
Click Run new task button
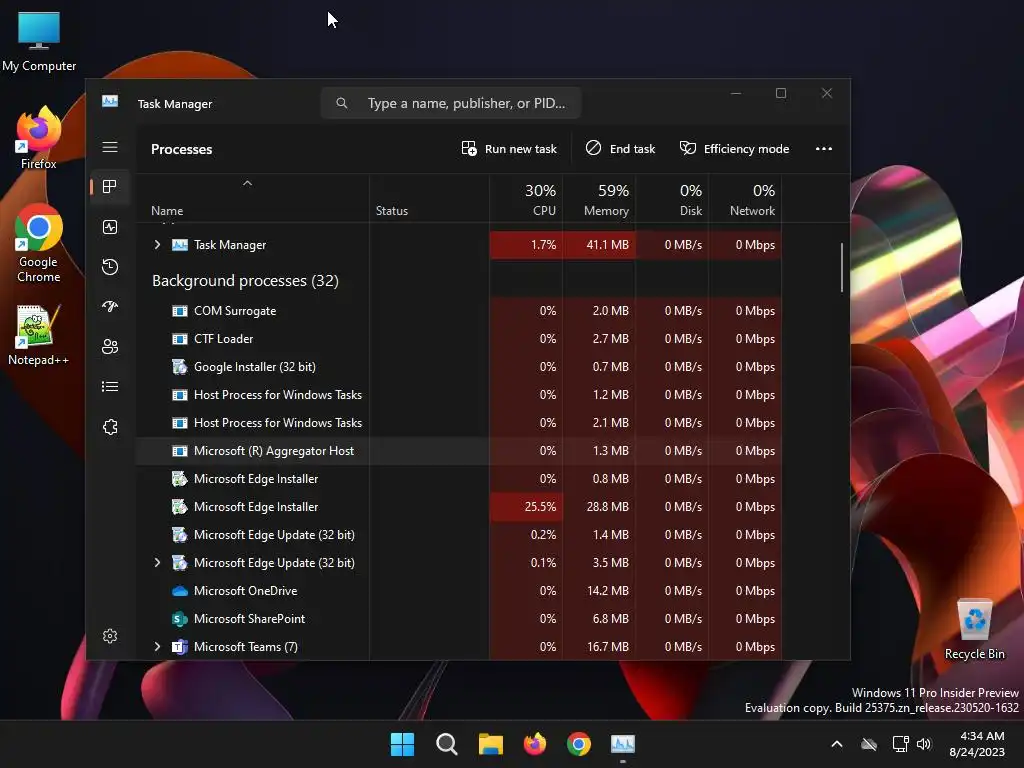[x=509, y=149]
